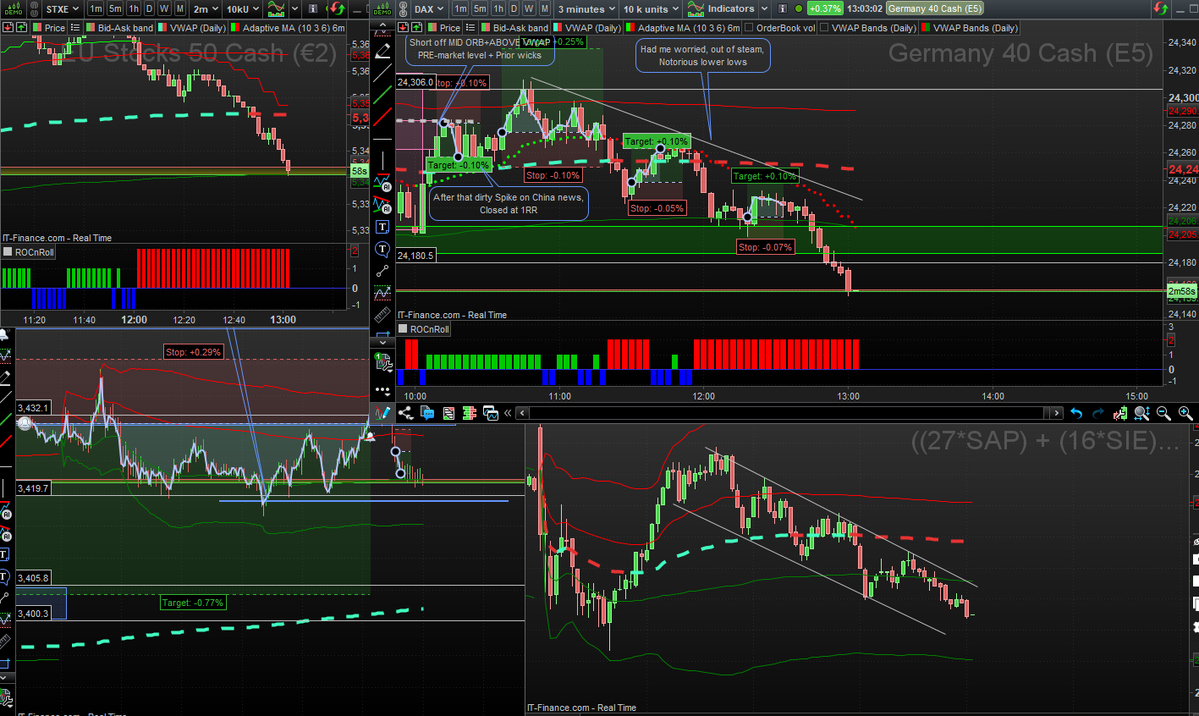This screenshot has height=716, width=1199.
Task: Click the scrollbar right arrow below DAX chart
Action: click(1057, 413)
